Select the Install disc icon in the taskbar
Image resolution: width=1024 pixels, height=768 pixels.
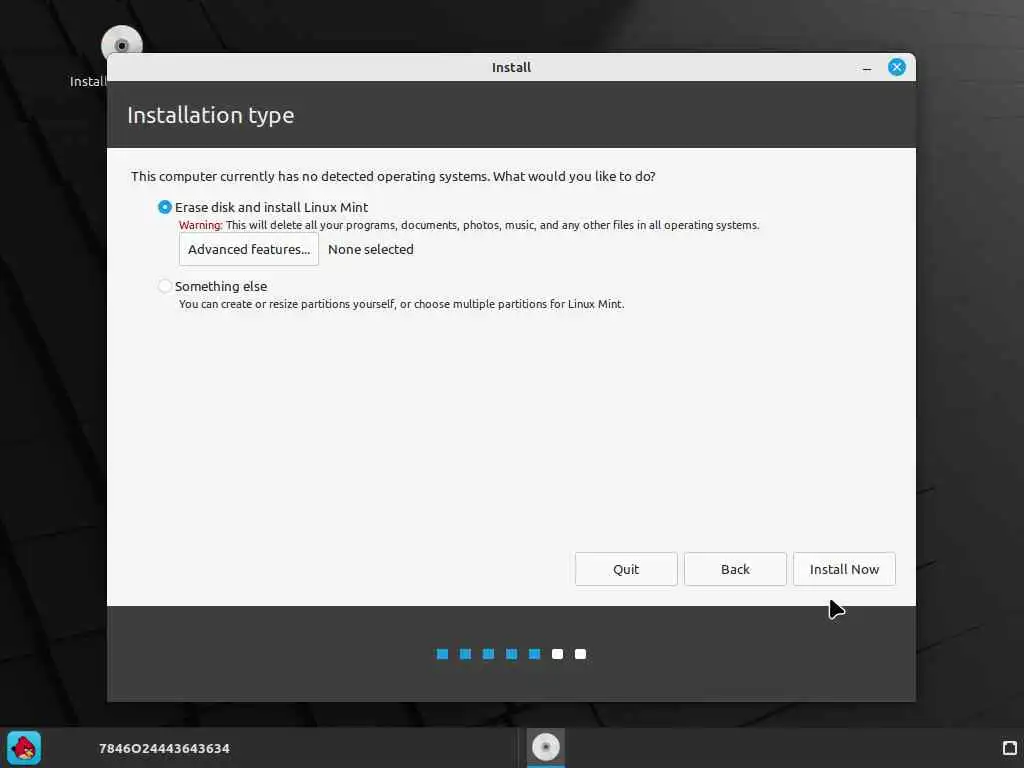(545, 747)
